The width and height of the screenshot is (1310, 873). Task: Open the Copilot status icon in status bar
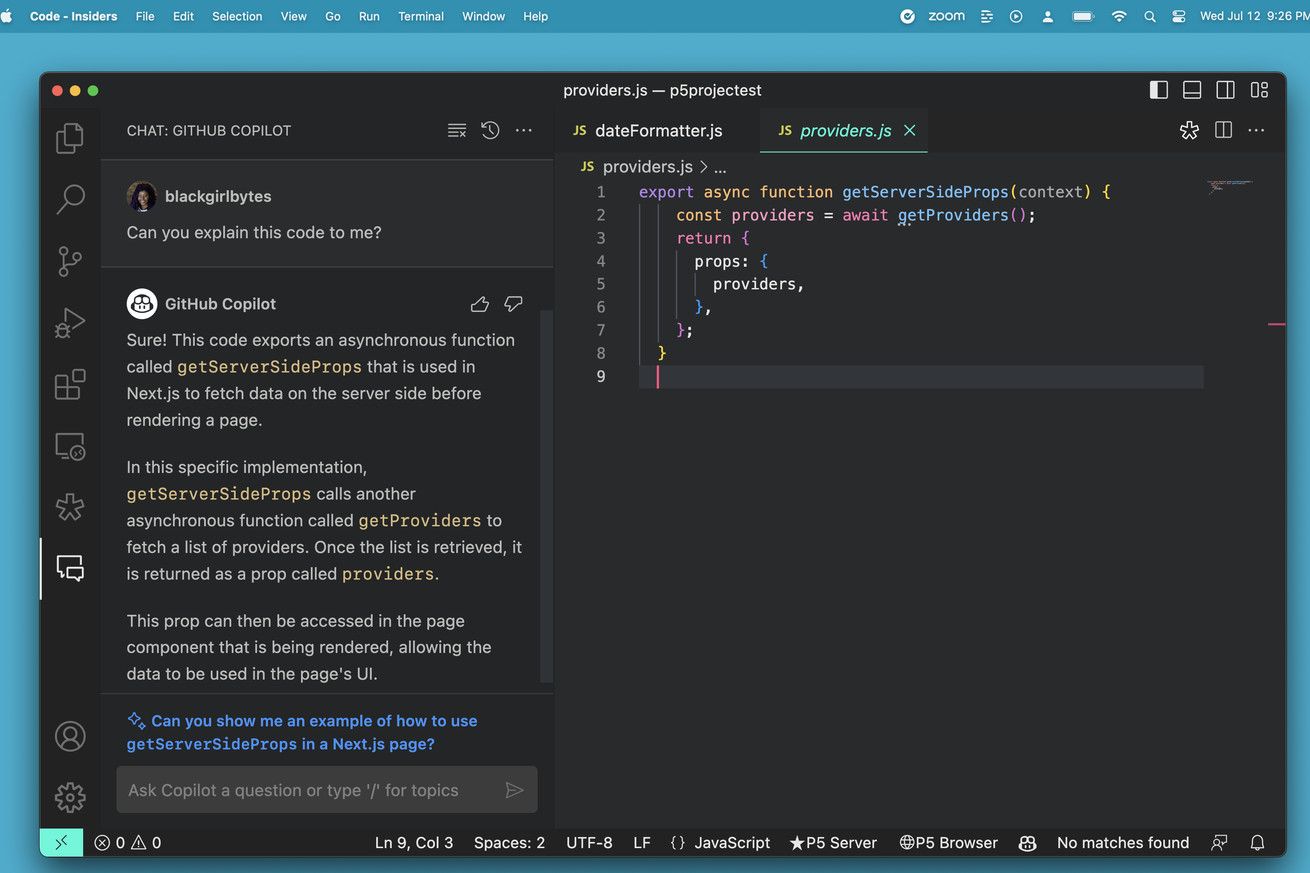pyautogui.click(x=1027, y=843)
